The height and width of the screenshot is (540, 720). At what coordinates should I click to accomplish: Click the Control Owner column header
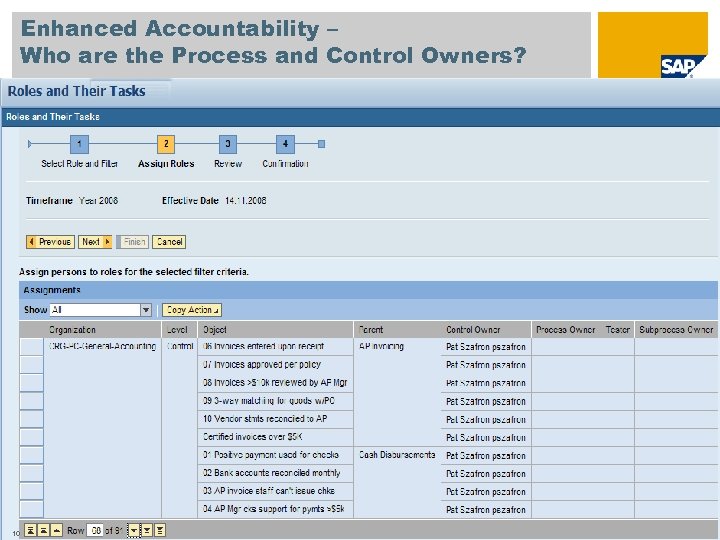pos(486,330)
